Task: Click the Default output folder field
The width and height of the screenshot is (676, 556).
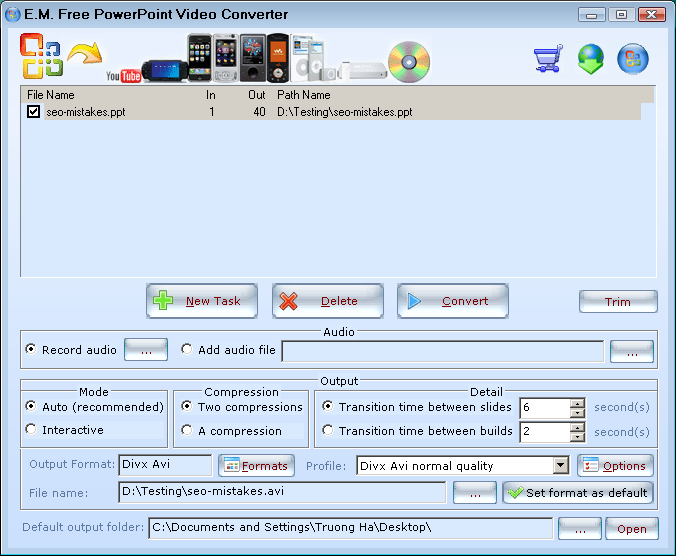Action: (351, 528)
